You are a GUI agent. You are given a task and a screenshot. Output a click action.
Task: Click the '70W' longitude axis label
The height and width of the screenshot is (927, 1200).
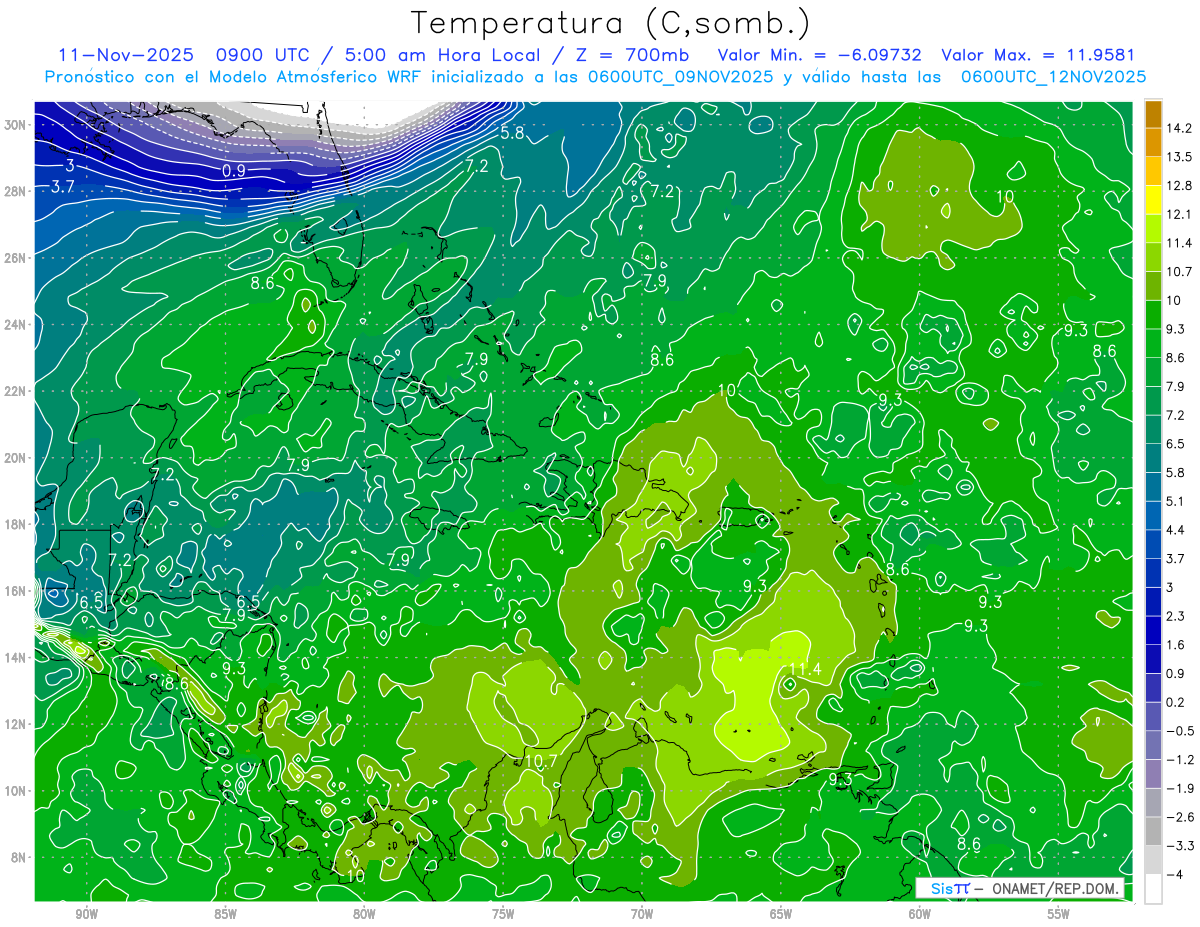tap(642, 914)
